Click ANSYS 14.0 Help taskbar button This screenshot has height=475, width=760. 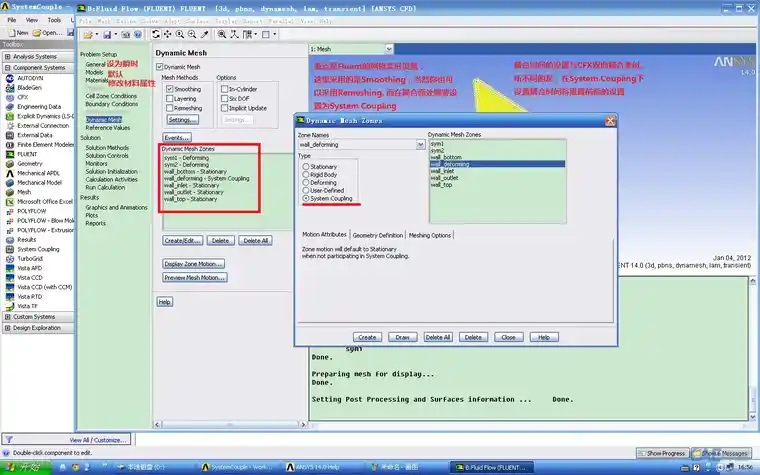[x=315, y=467]
